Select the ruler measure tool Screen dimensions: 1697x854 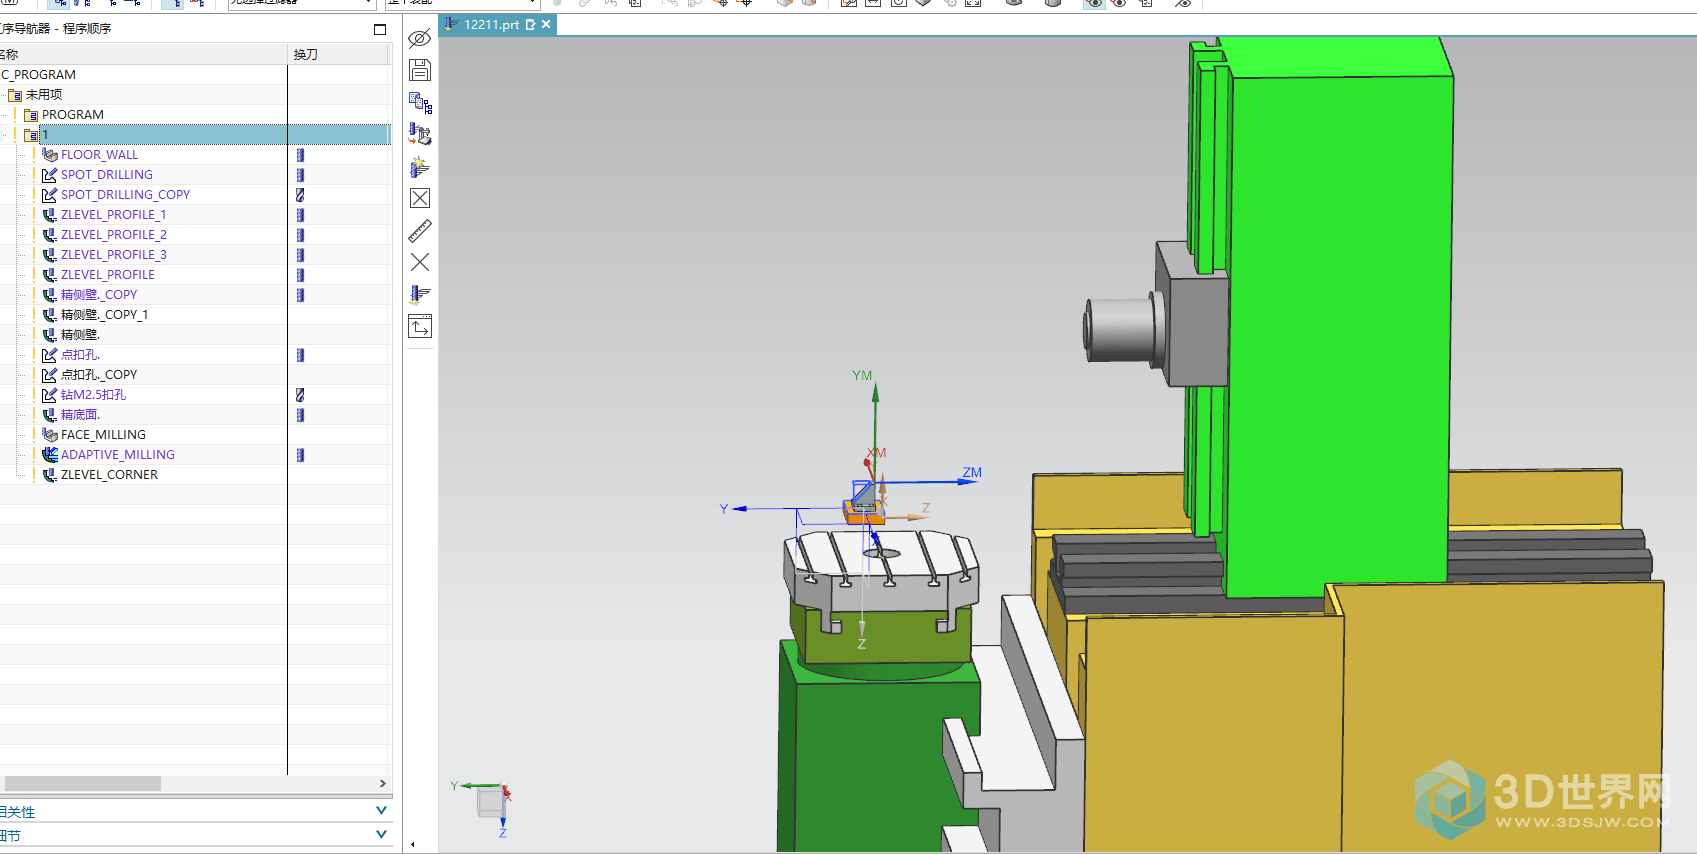point(420,230)
